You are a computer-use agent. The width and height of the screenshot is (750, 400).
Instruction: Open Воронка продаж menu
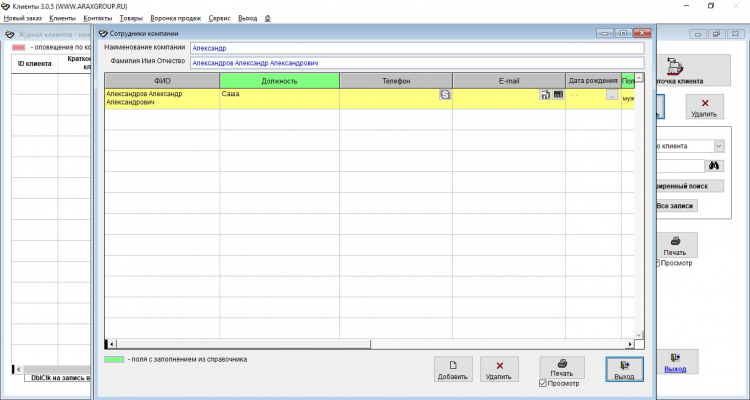click(176, 18)
